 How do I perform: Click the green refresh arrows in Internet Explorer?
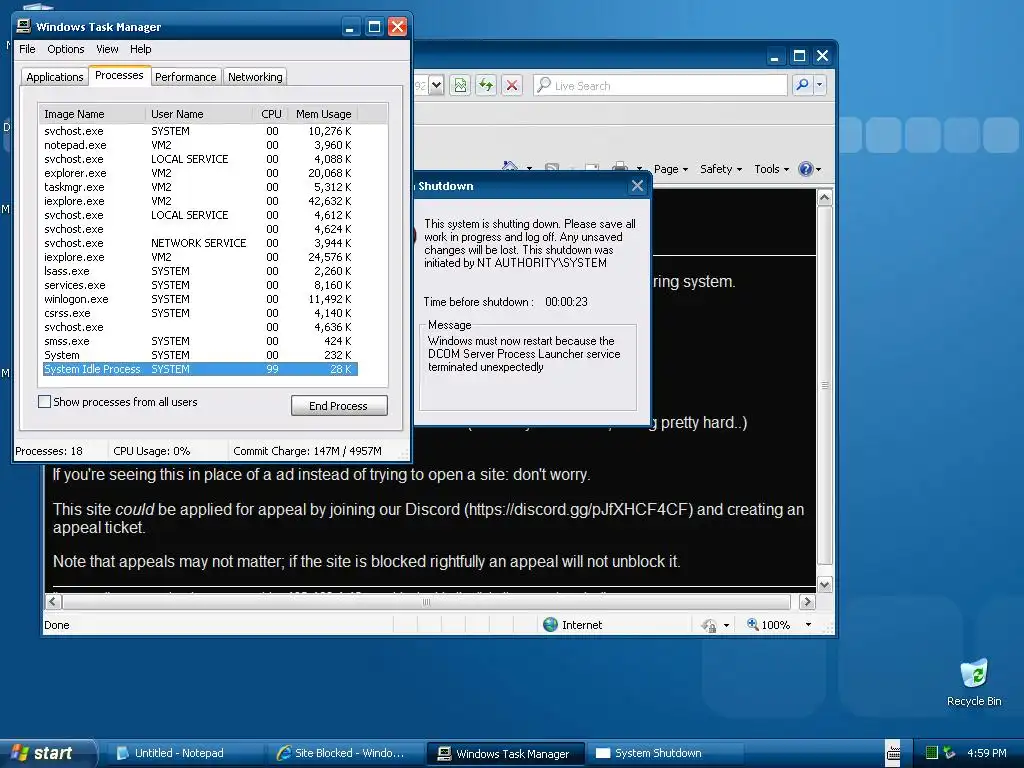point(486,86)
